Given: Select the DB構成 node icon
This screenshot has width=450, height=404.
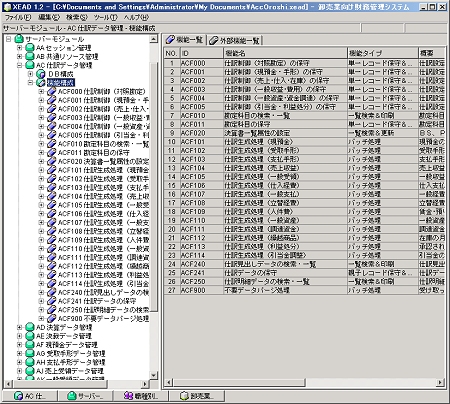Looking at the screenshot, I should [41, 74].
